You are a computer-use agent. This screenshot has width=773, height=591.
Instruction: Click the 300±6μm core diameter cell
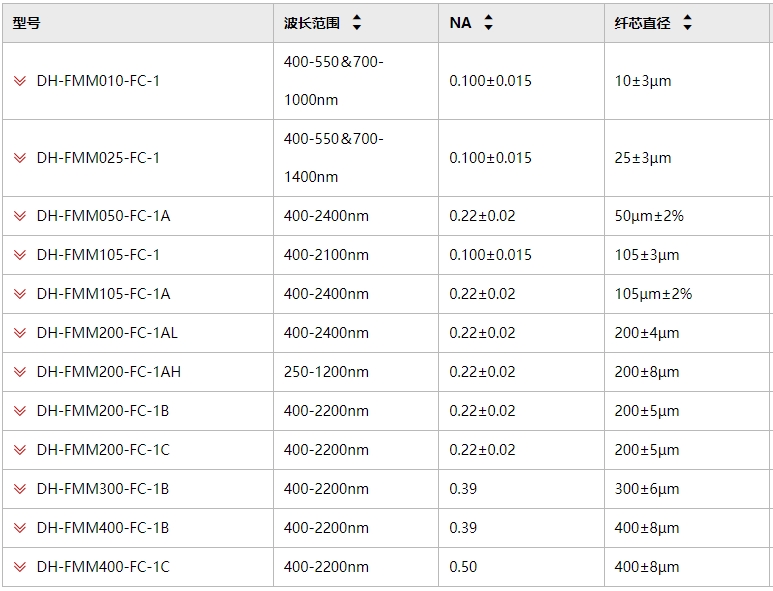pos(686,488)
